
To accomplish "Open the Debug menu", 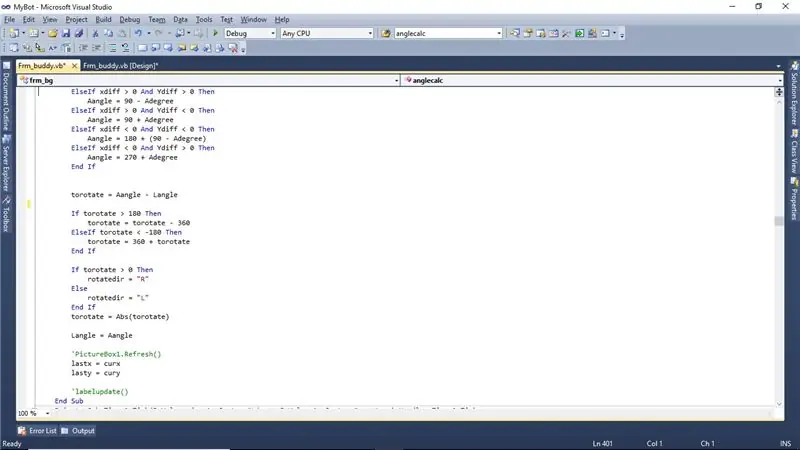I will tap(130, 19).
